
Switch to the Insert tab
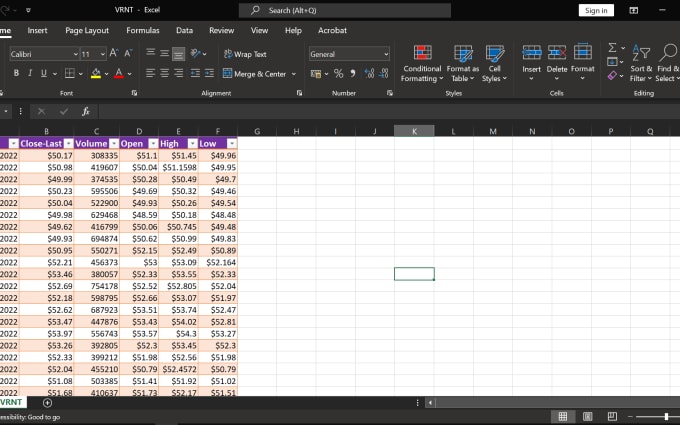(x=37, y=30)
